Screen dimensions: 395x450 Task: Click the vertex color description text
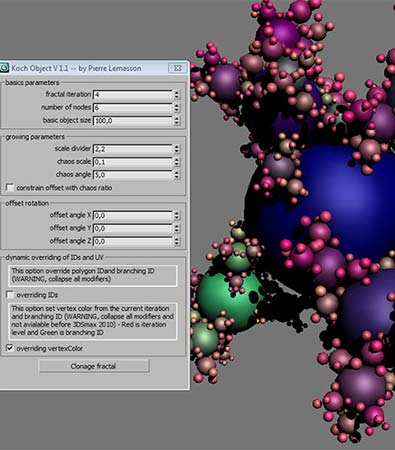[92, 321]
